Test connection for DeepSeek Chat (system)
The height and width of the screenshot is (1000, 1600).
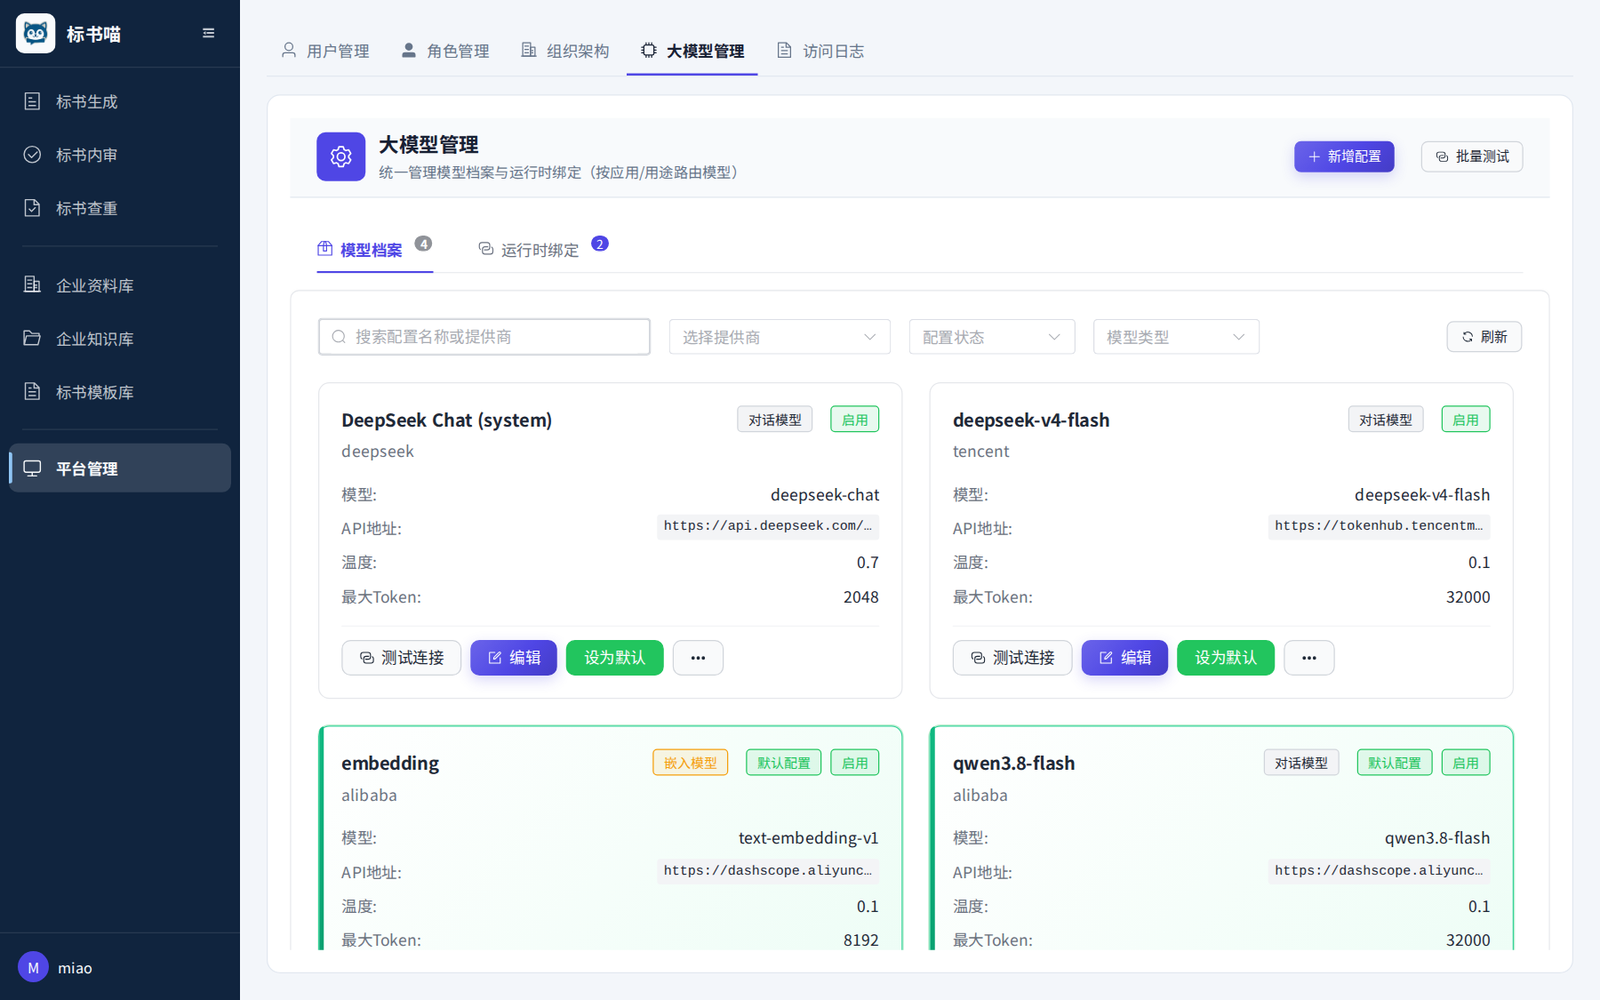tap(401, 658)
